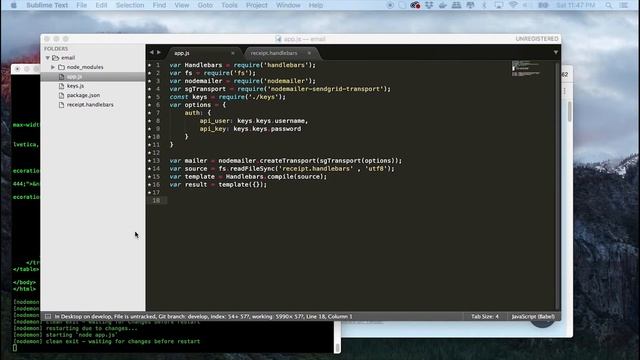Open the Tab Size: 4 selector
Viewport: 640px width, 360px height.
pyautogui.click(x=485, y=316)
